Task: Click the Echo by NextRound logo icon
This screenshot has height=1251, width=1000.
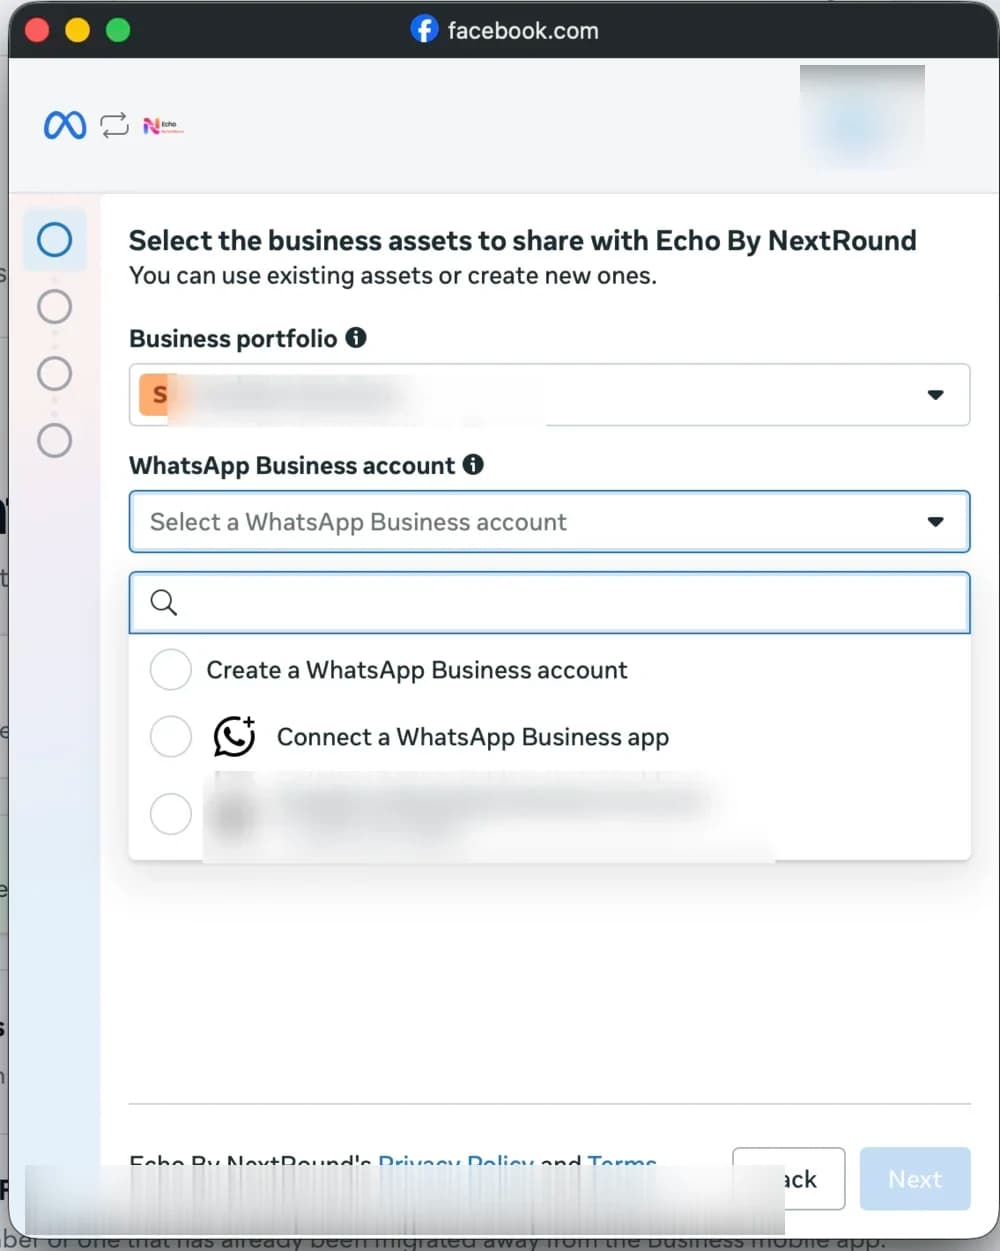Action: point(163,126)
